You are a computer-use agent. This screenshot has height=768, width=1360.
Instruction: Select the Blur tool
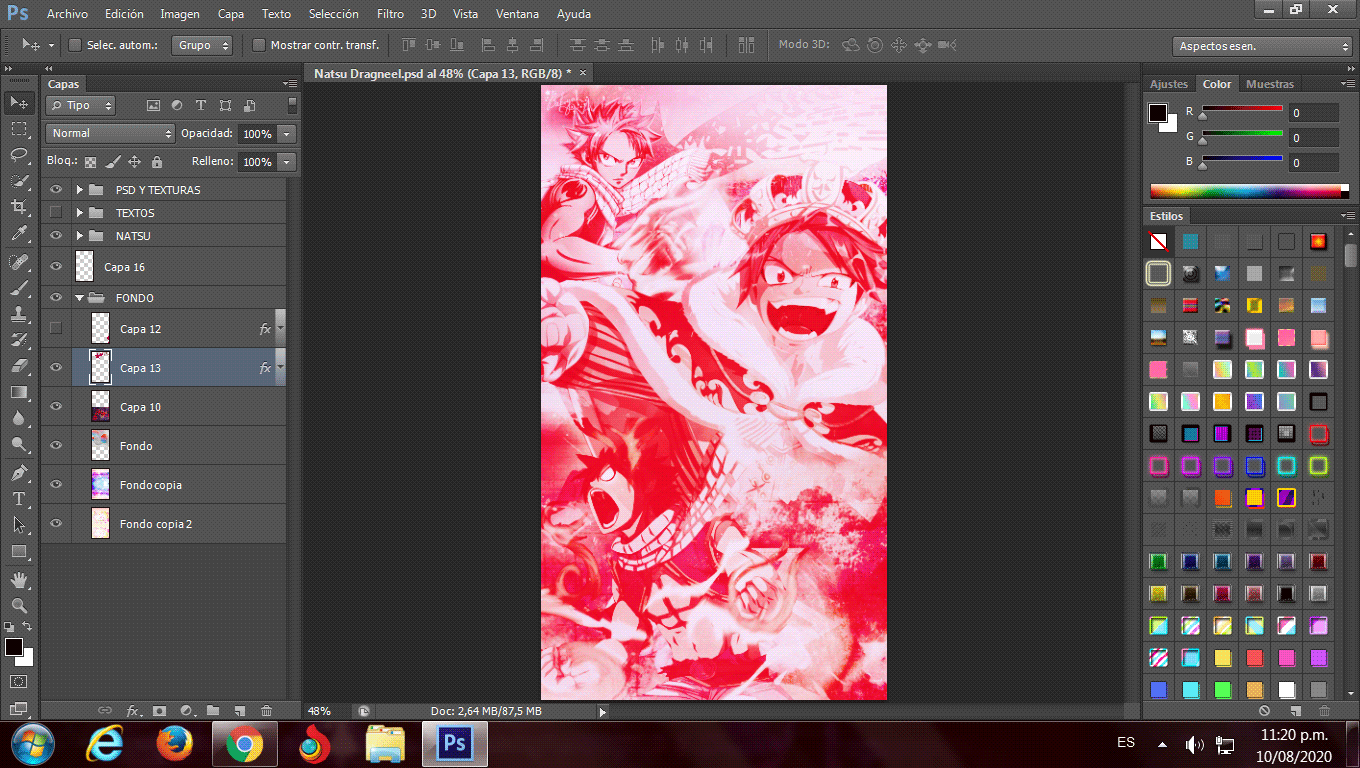18,418
